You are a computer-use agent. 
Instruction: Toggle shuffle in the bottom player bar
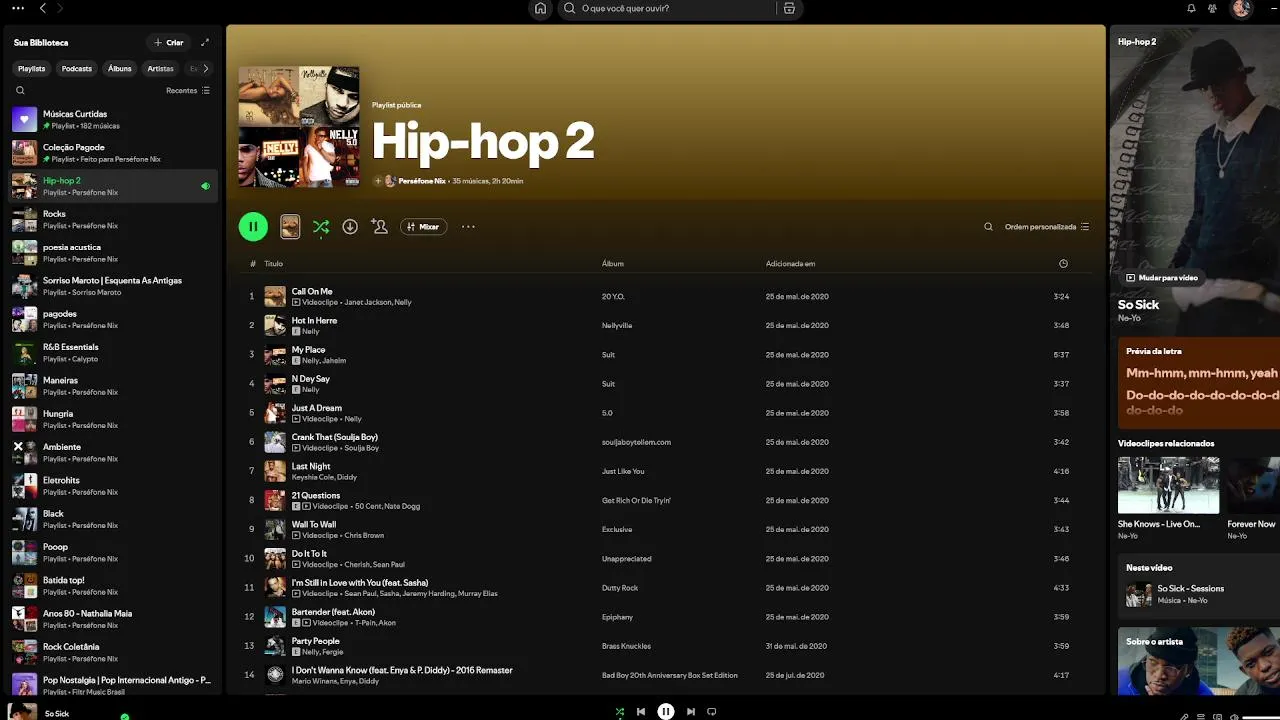point(619,712)
